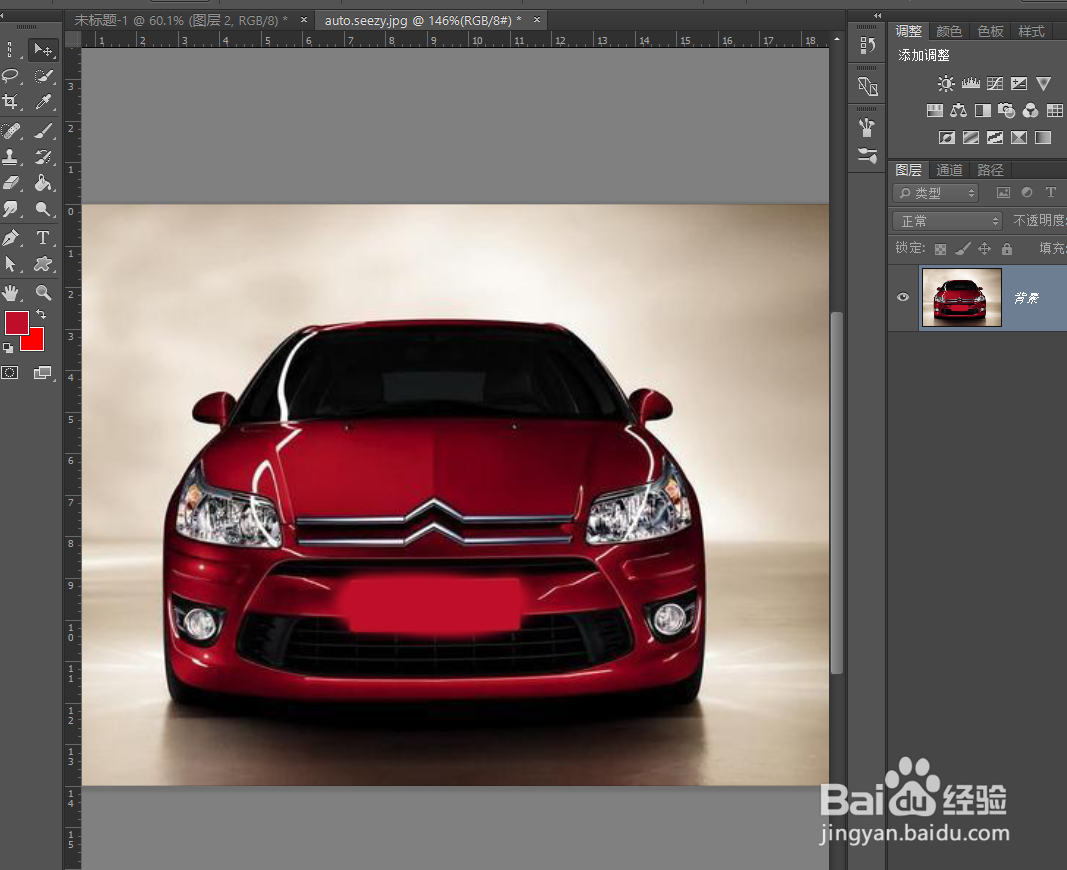Add a Color Lookup grid adjustment
This screenshot has width=1067, height=870.
(x=1055, y=110)
